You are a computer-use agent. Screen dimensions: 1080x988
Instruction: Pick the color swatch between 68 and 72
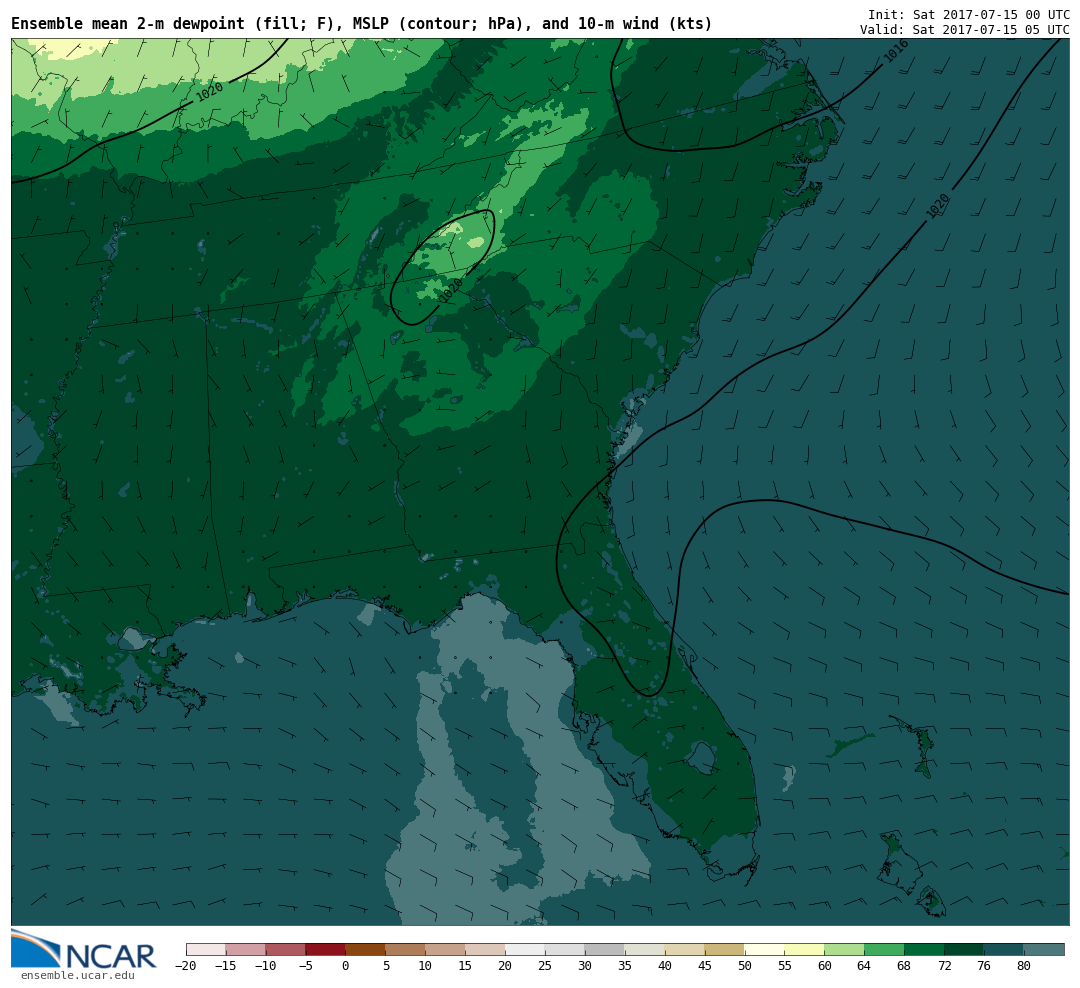click(924, 949)
